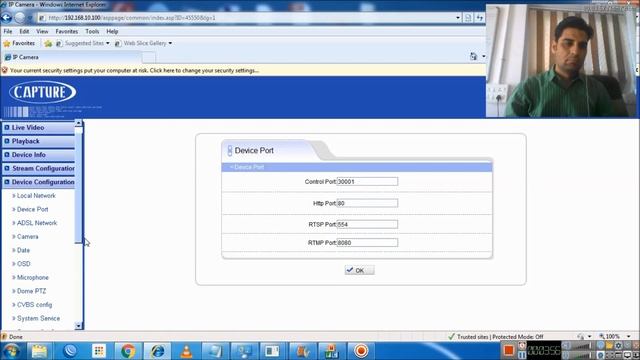This screenshot has width=640, height=360.
Task: Open OSD settings in sidebar
Action: pyautogui.click(x=23, y=264)
